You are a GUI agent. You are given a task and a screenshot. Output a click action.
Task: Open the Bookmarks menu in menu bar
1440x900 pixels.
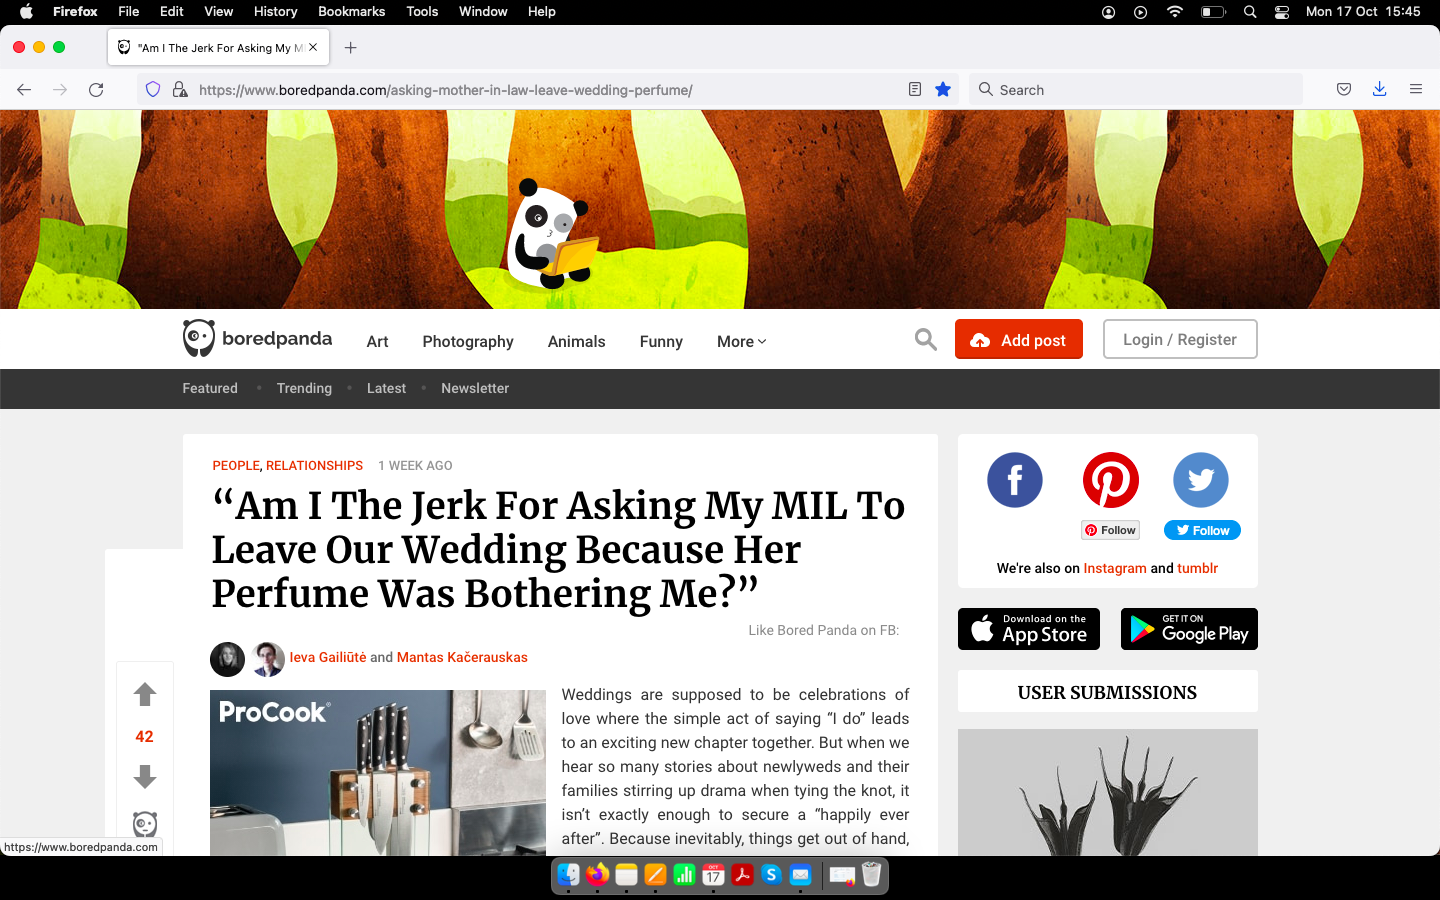point(351,12)
